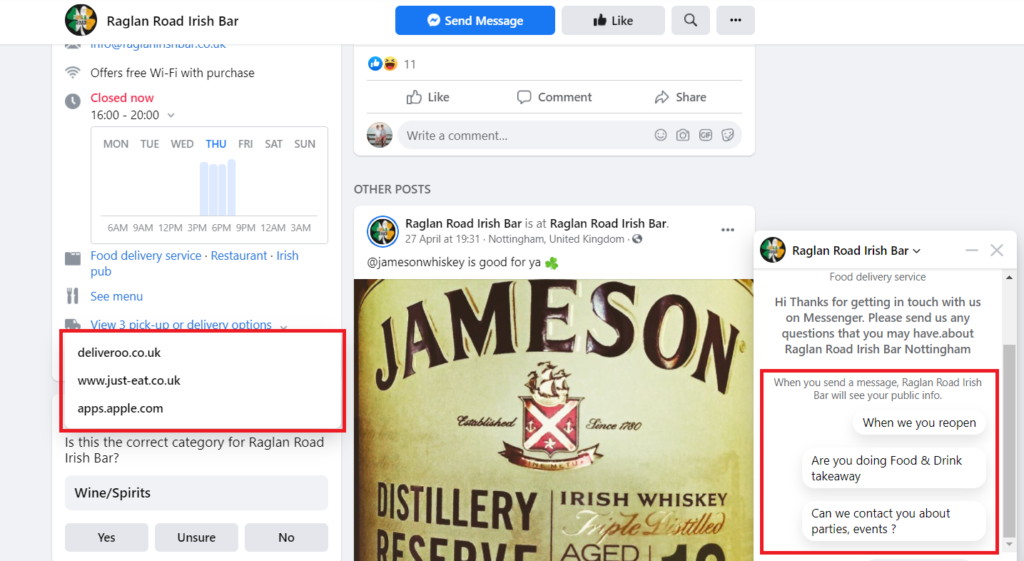1024x561 pixels.
Task: Click the clock icon beside Closed now
Action: (72, 101)
